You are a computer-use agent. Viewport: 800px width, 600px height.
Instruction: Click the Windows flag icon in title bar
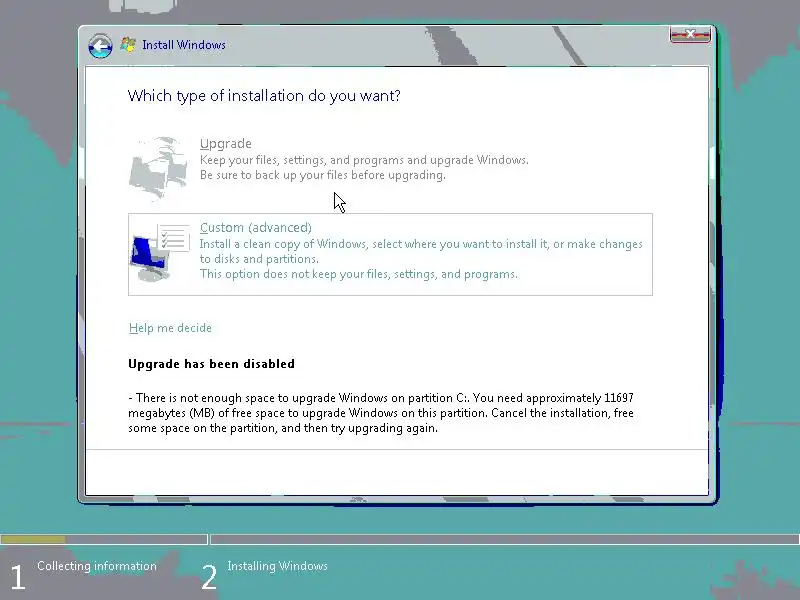(x=128, y=45)
